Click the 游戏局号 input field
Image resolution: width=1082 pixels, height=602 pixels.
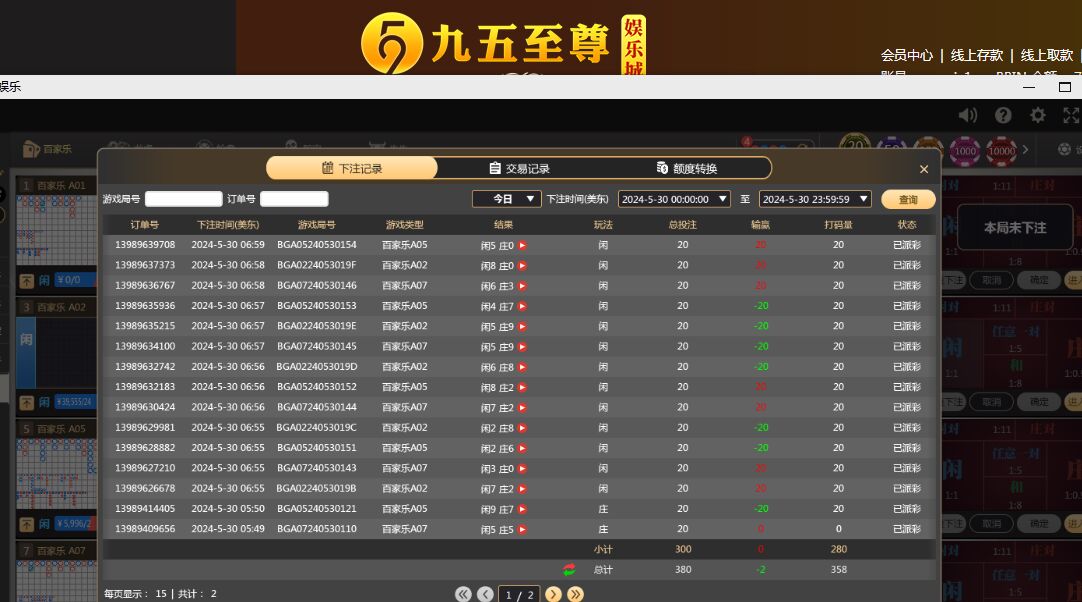[183, 199]
